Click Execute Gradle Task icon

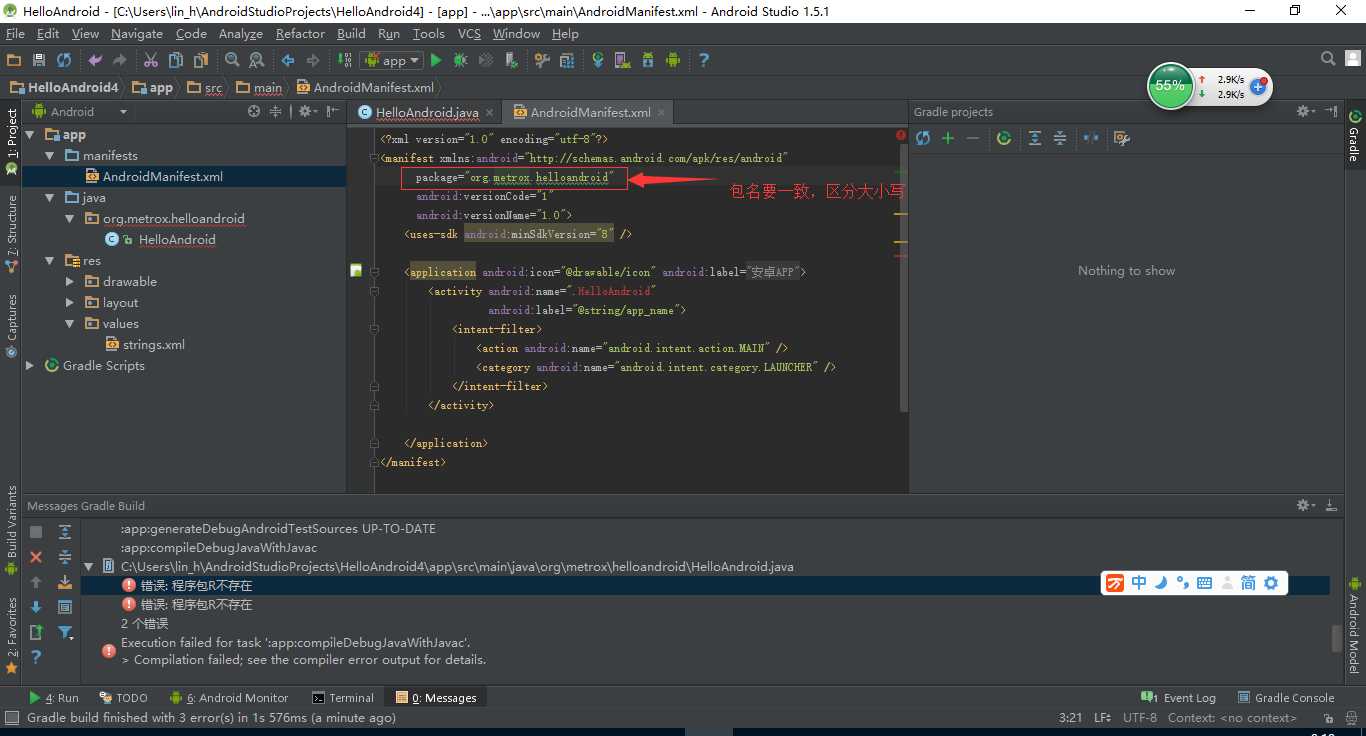(1004, 138)
